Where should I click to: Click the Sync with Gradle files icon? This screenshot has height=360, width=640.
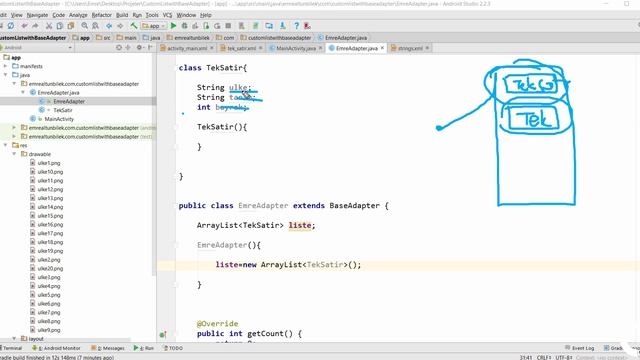coord(256,26)
